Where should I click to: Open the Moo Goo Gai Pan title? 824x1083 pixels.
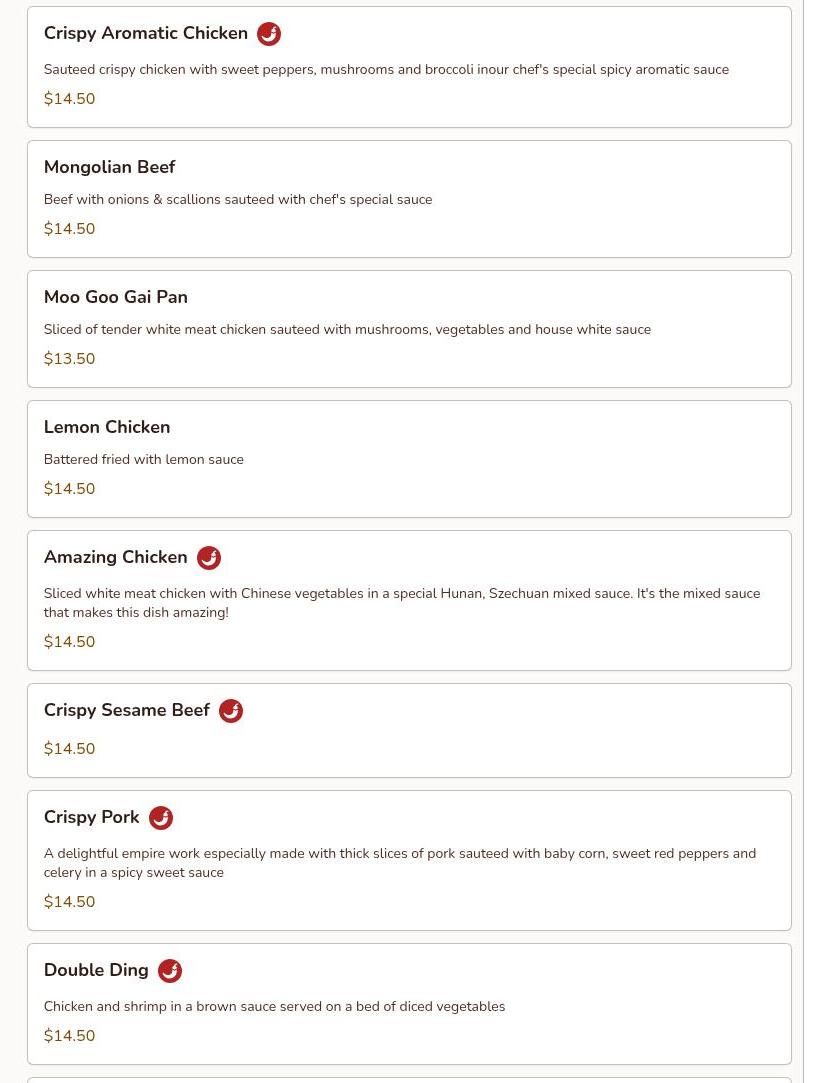(115, 297)
